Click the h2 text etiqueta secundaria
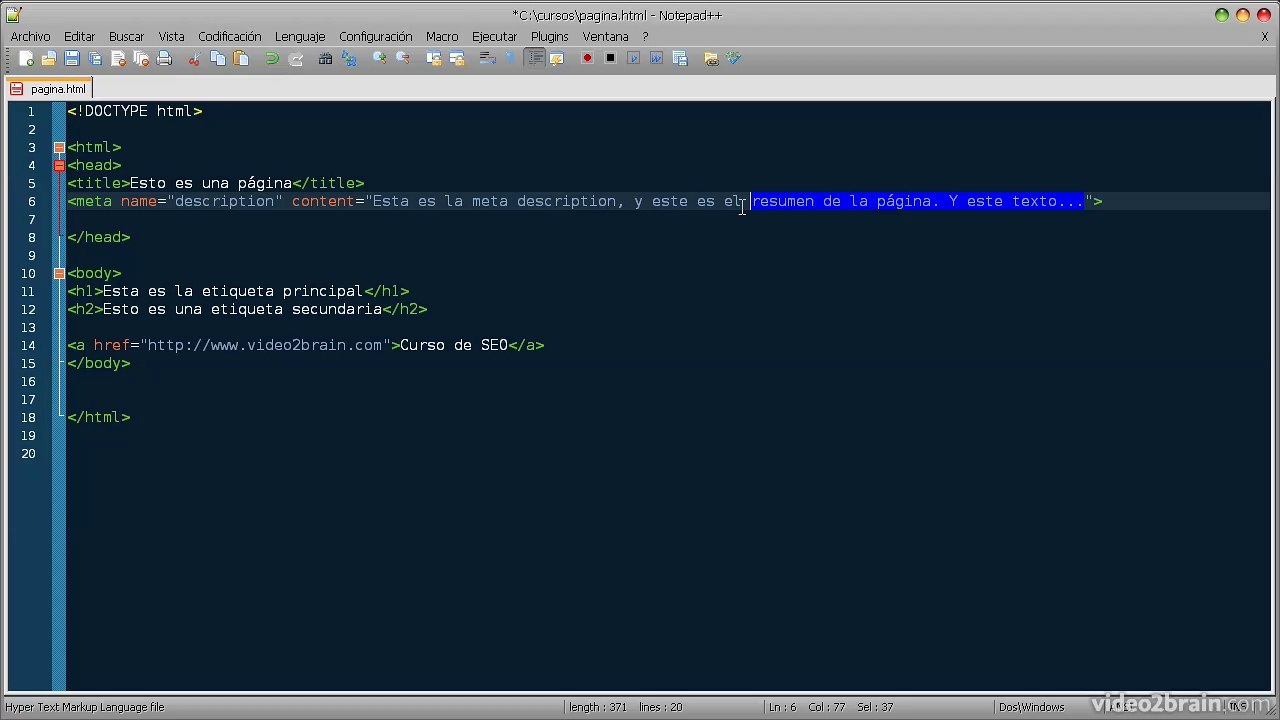Viewport: 1280px width, 720px height. pyautogui.click(x=296, y=309)
